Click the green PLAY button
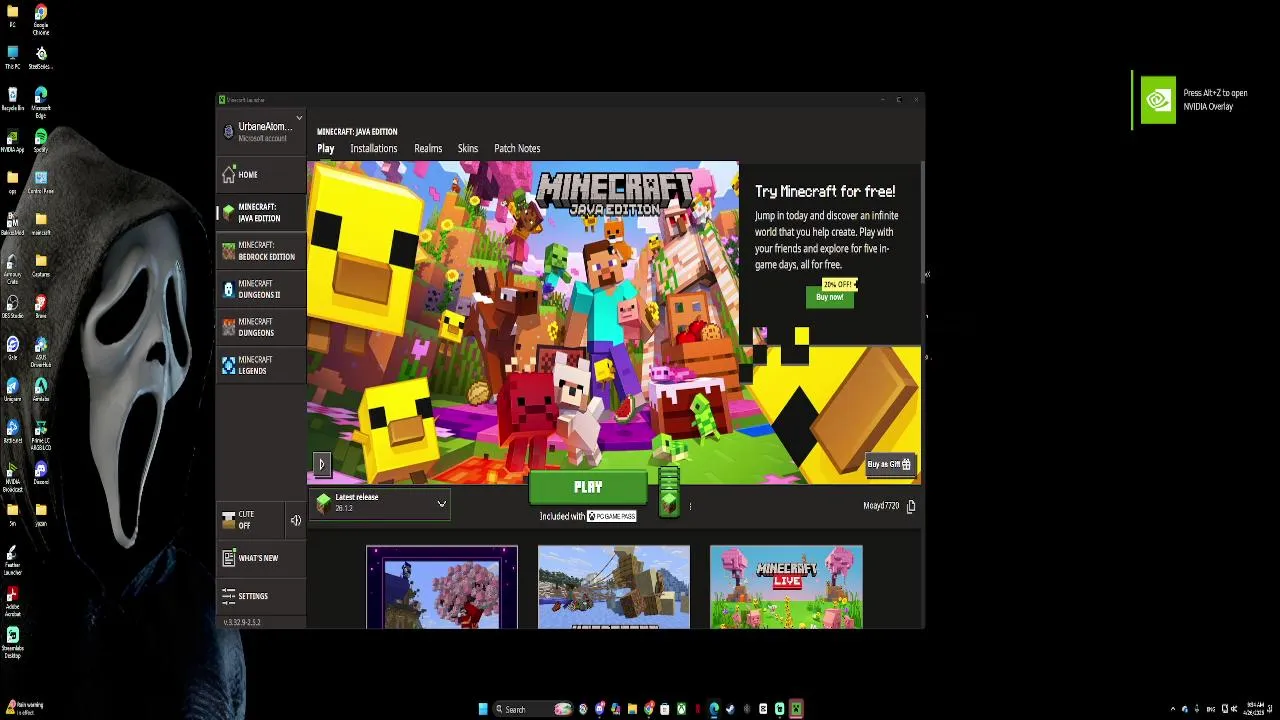The image size is (1280, 720). (588, 487)
